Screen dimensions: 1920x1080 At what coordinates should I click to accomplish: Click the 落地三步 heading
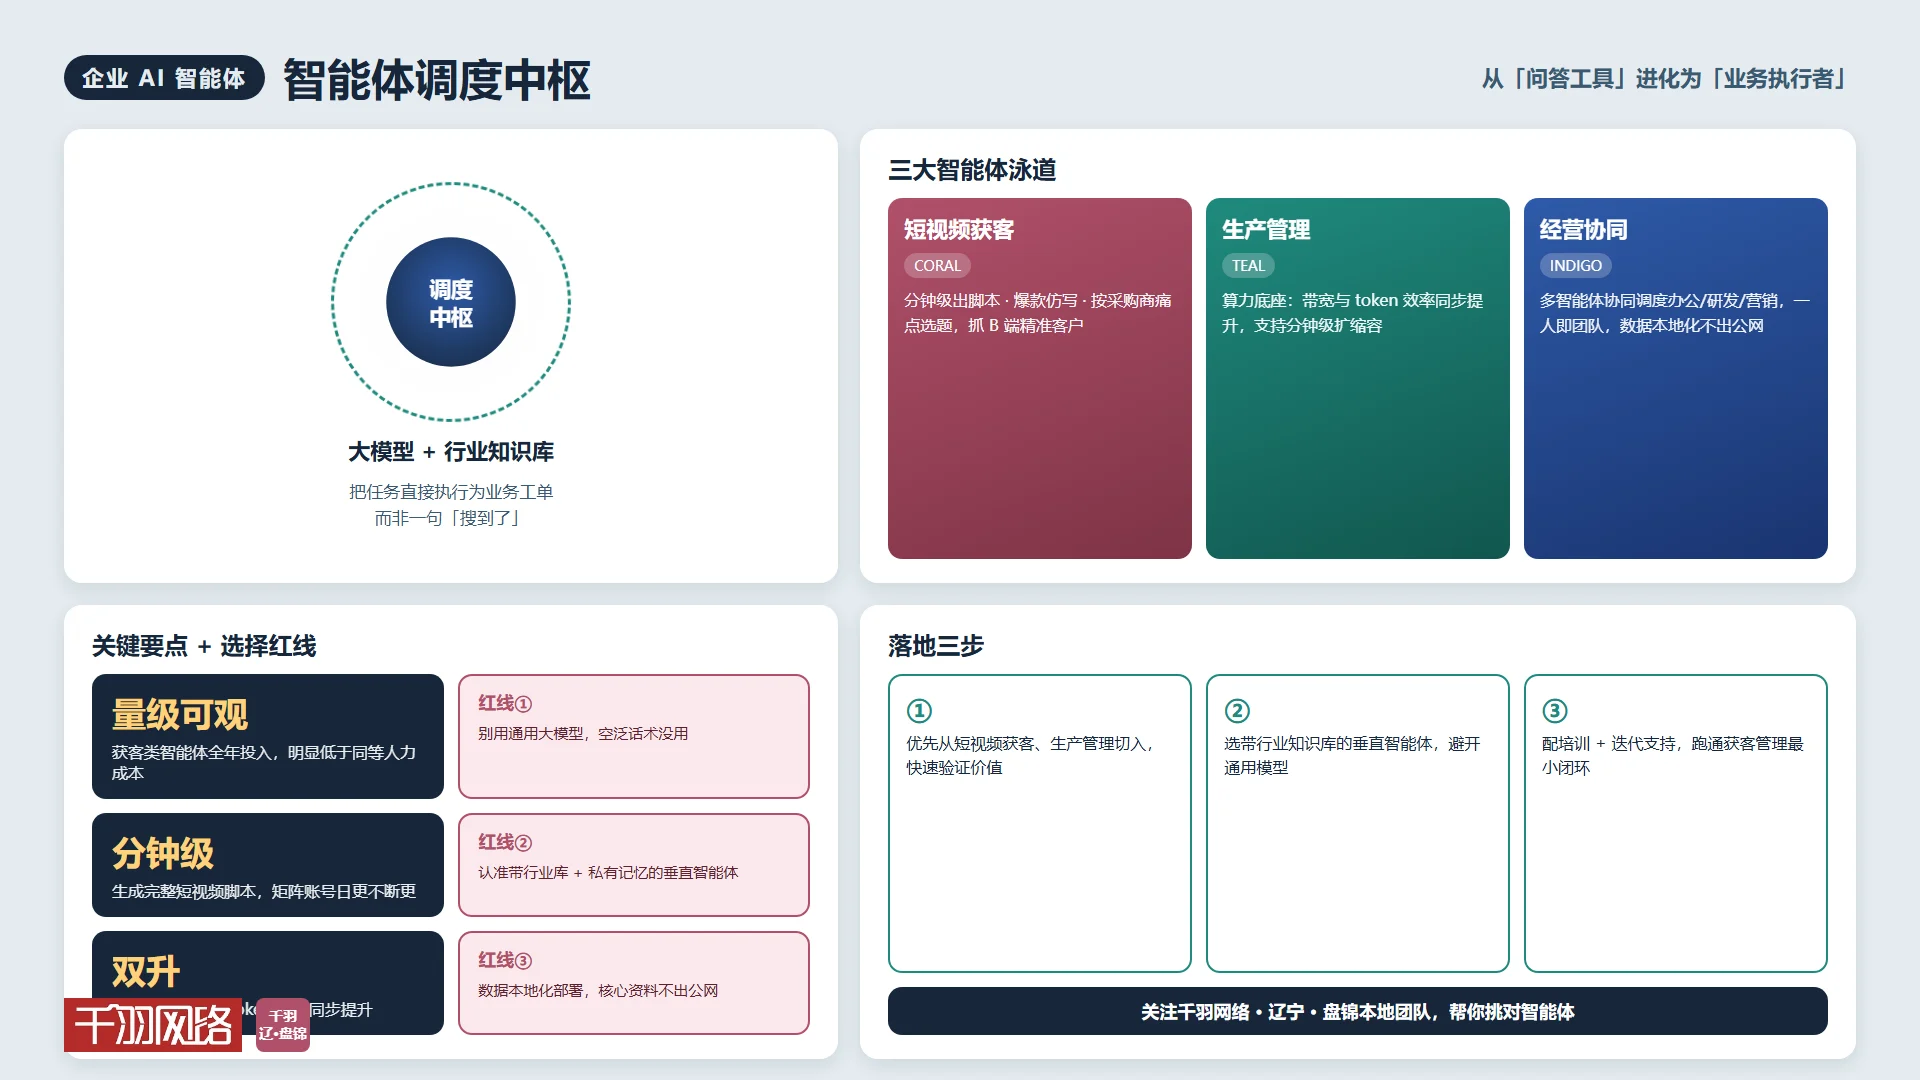click(x=936, y=646)
